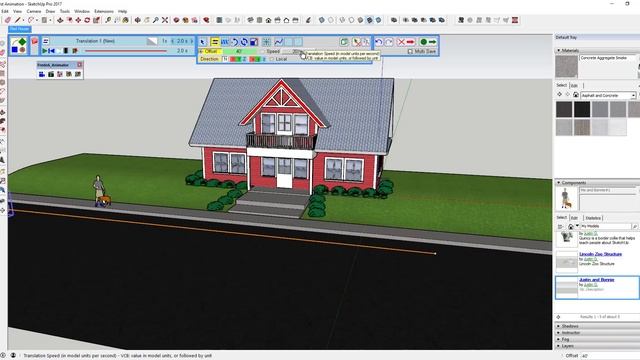Open the Camera menu

[33, 11]
